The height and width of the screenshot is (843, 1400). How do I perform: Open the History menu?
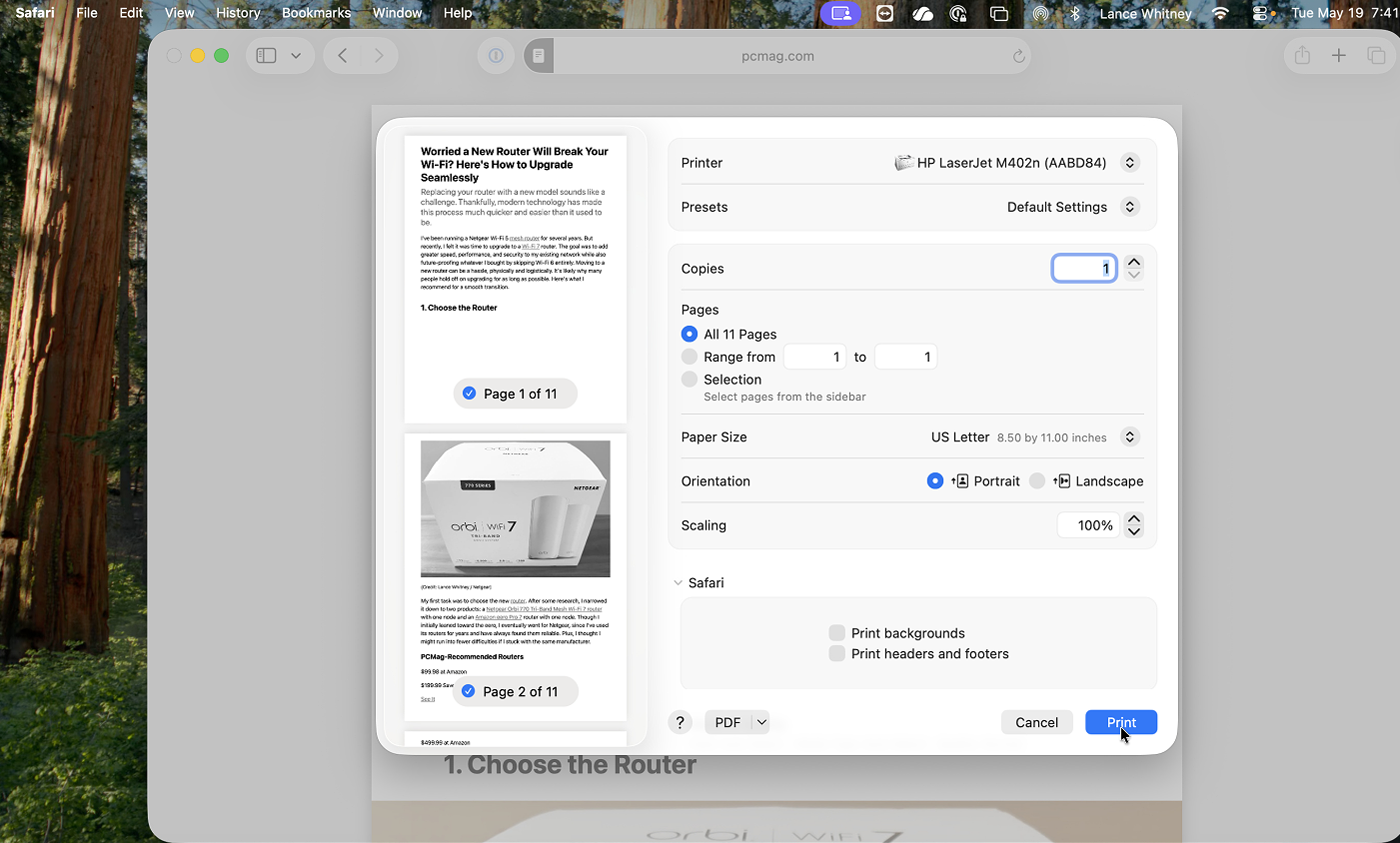238,13
